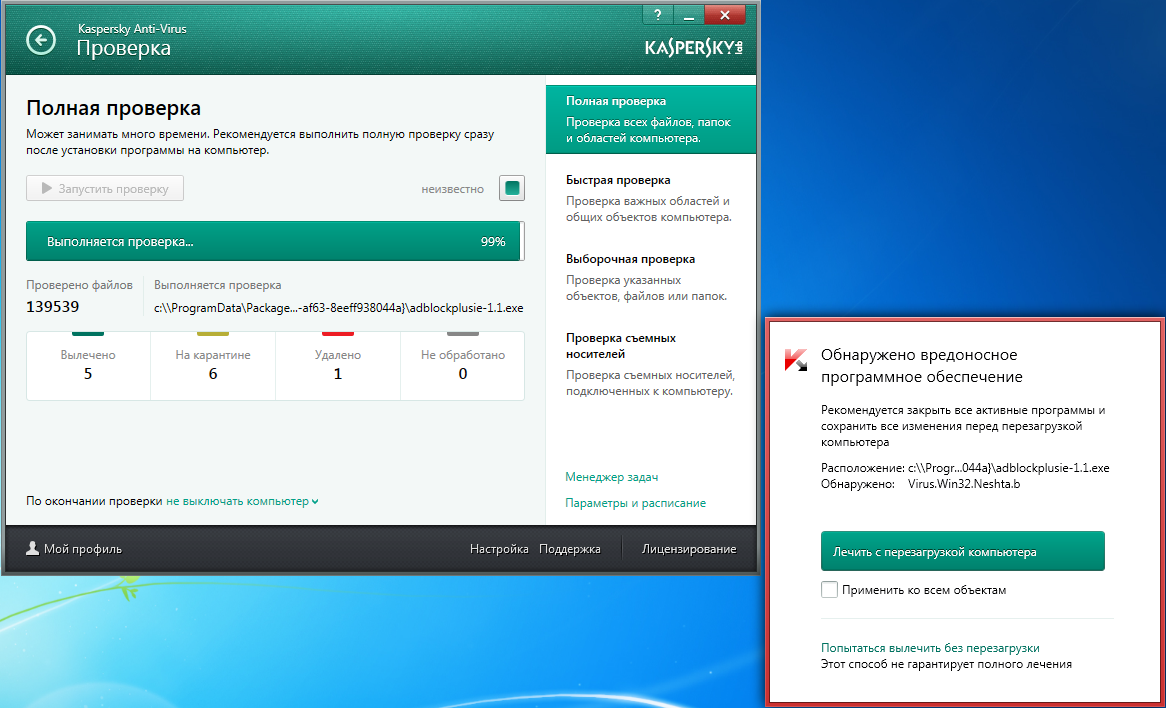The image size is (1166, 708).
Task: Click the profile person icon
Action: (x=33, y=548)
